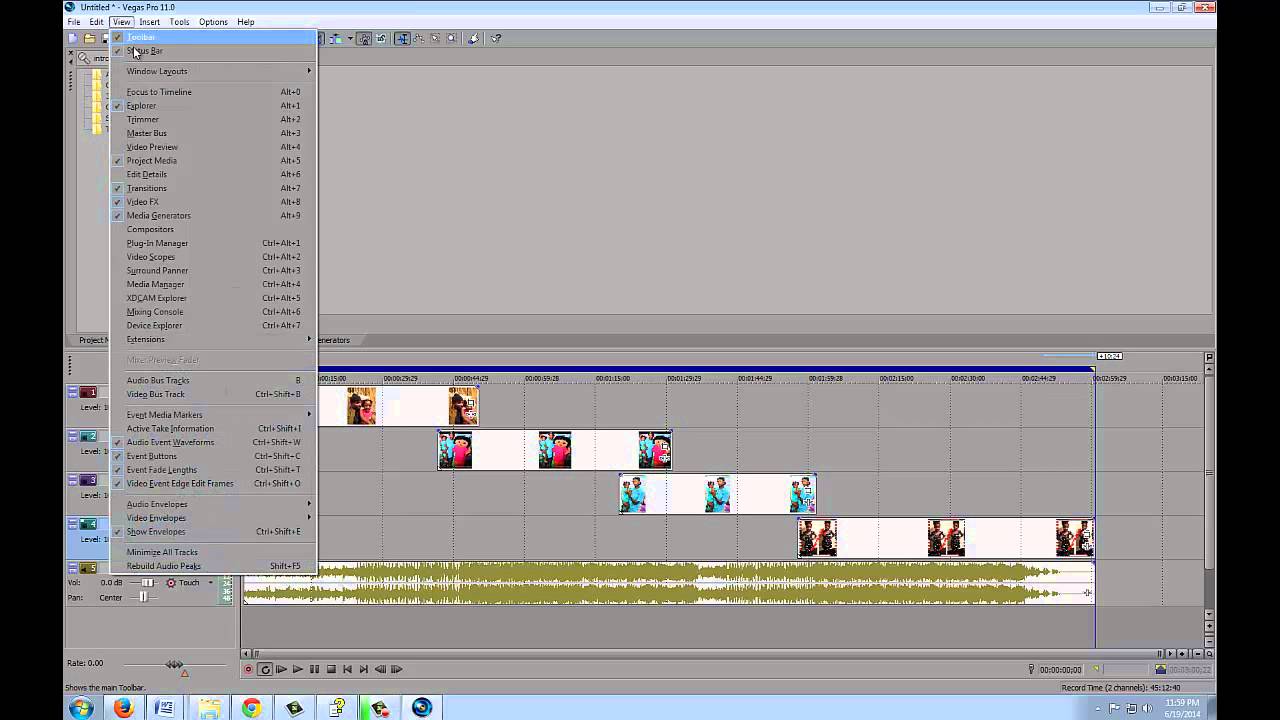Click first video thumbnail on track 4

coord(817,538)
